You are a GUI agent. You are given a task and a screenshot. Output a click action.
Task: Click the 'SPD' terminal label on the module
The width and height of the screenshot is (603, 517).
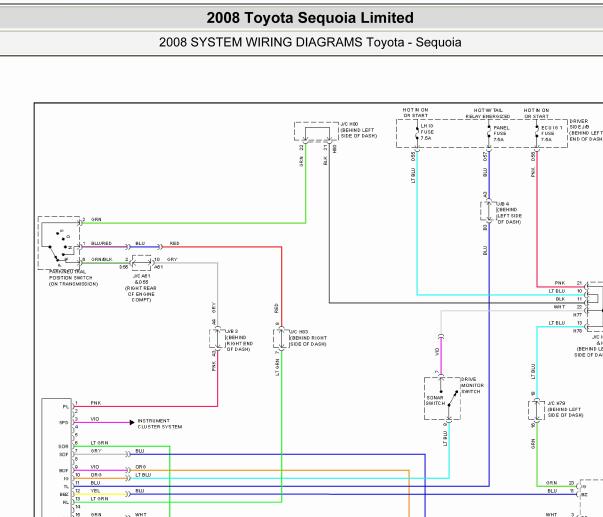pos(63,422)
